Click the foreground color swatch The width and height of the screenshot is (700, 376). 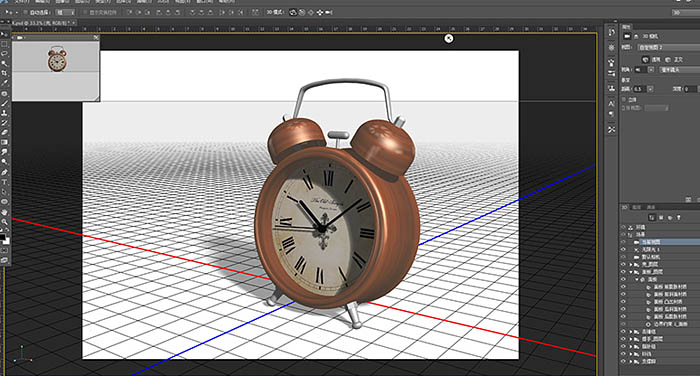[x=3, y=237]
